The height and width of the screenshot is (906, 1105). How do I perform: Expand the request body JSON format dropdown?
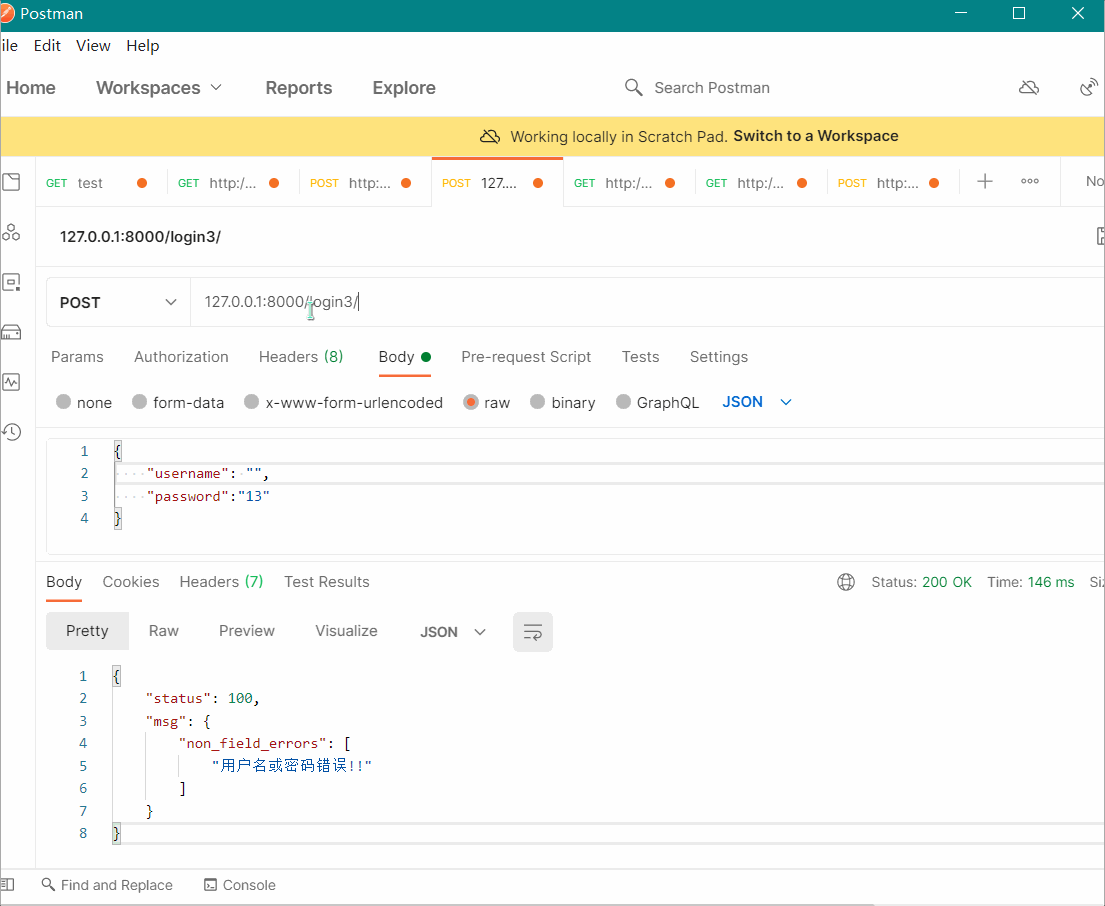pyautogui.click(x=757, y=402)
